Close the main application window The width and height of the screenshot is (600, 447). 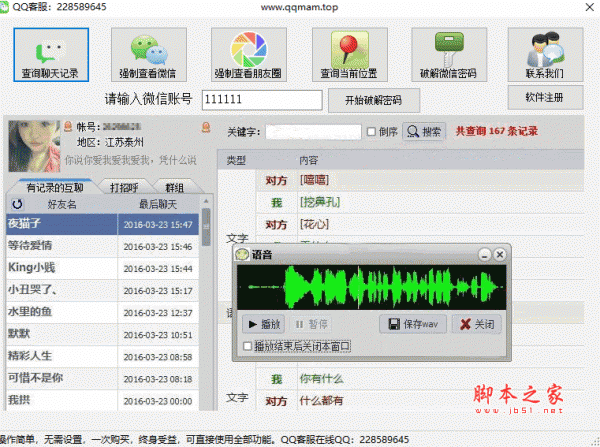590,7
